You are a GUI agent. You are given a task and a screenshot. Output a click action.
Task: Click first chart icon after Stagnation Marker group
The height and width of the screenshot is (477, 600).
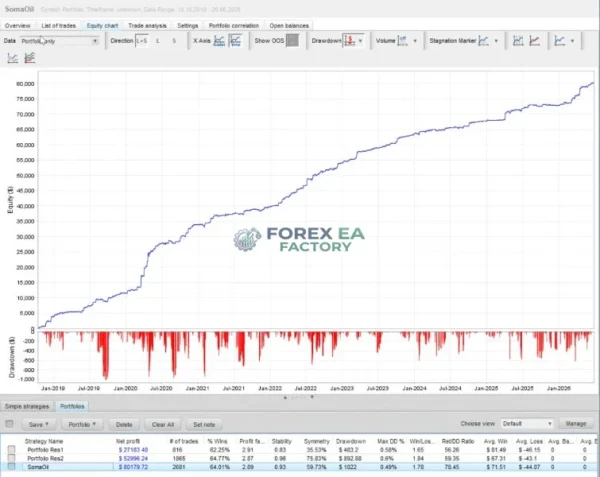(x=518, y=41)
